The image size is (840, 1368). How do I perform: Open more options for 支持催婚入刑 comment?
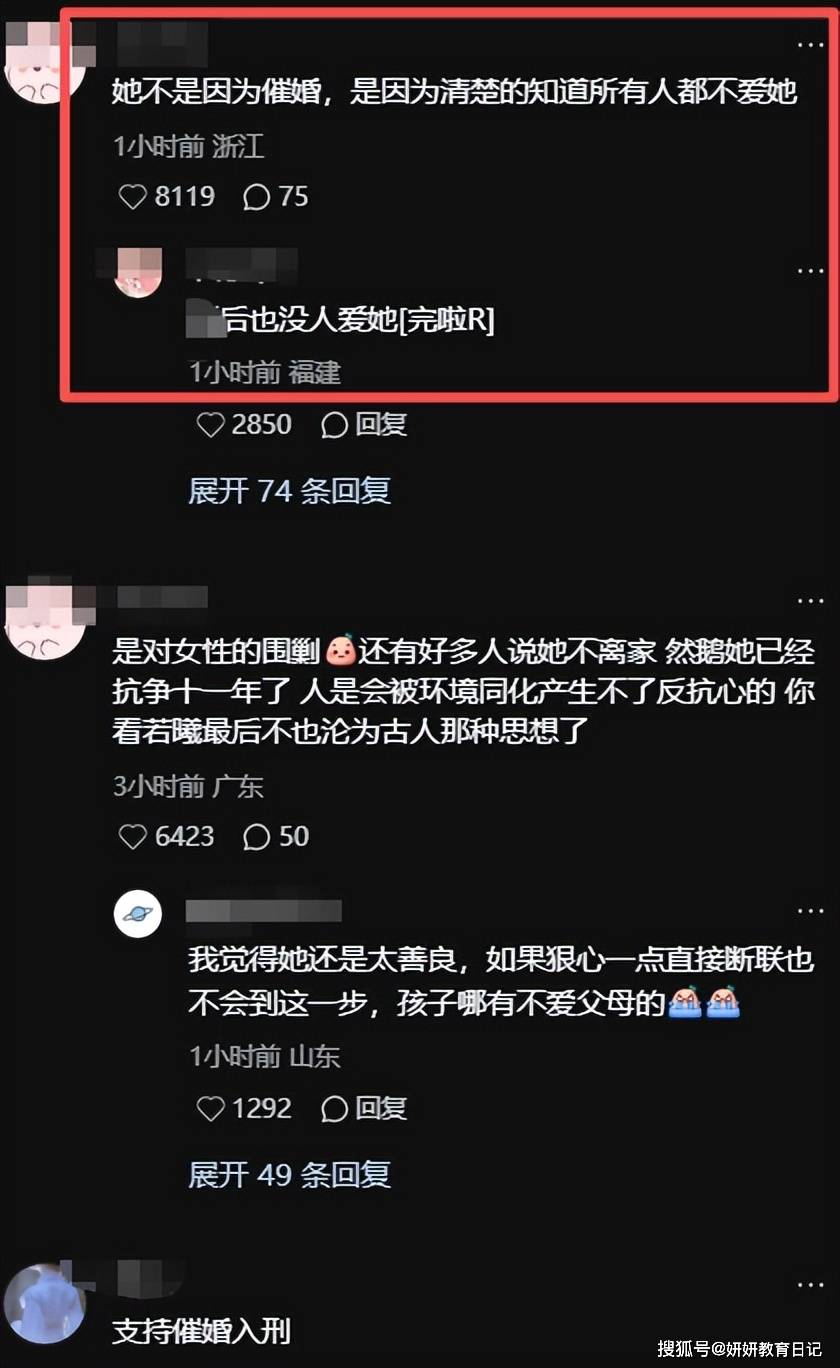pyautogui.click(x=809, y=1283)
